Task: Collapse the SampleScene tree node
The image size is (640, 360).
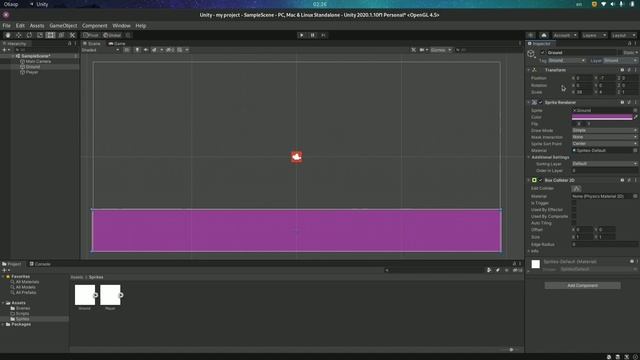Action: click(x=13, y=56)
